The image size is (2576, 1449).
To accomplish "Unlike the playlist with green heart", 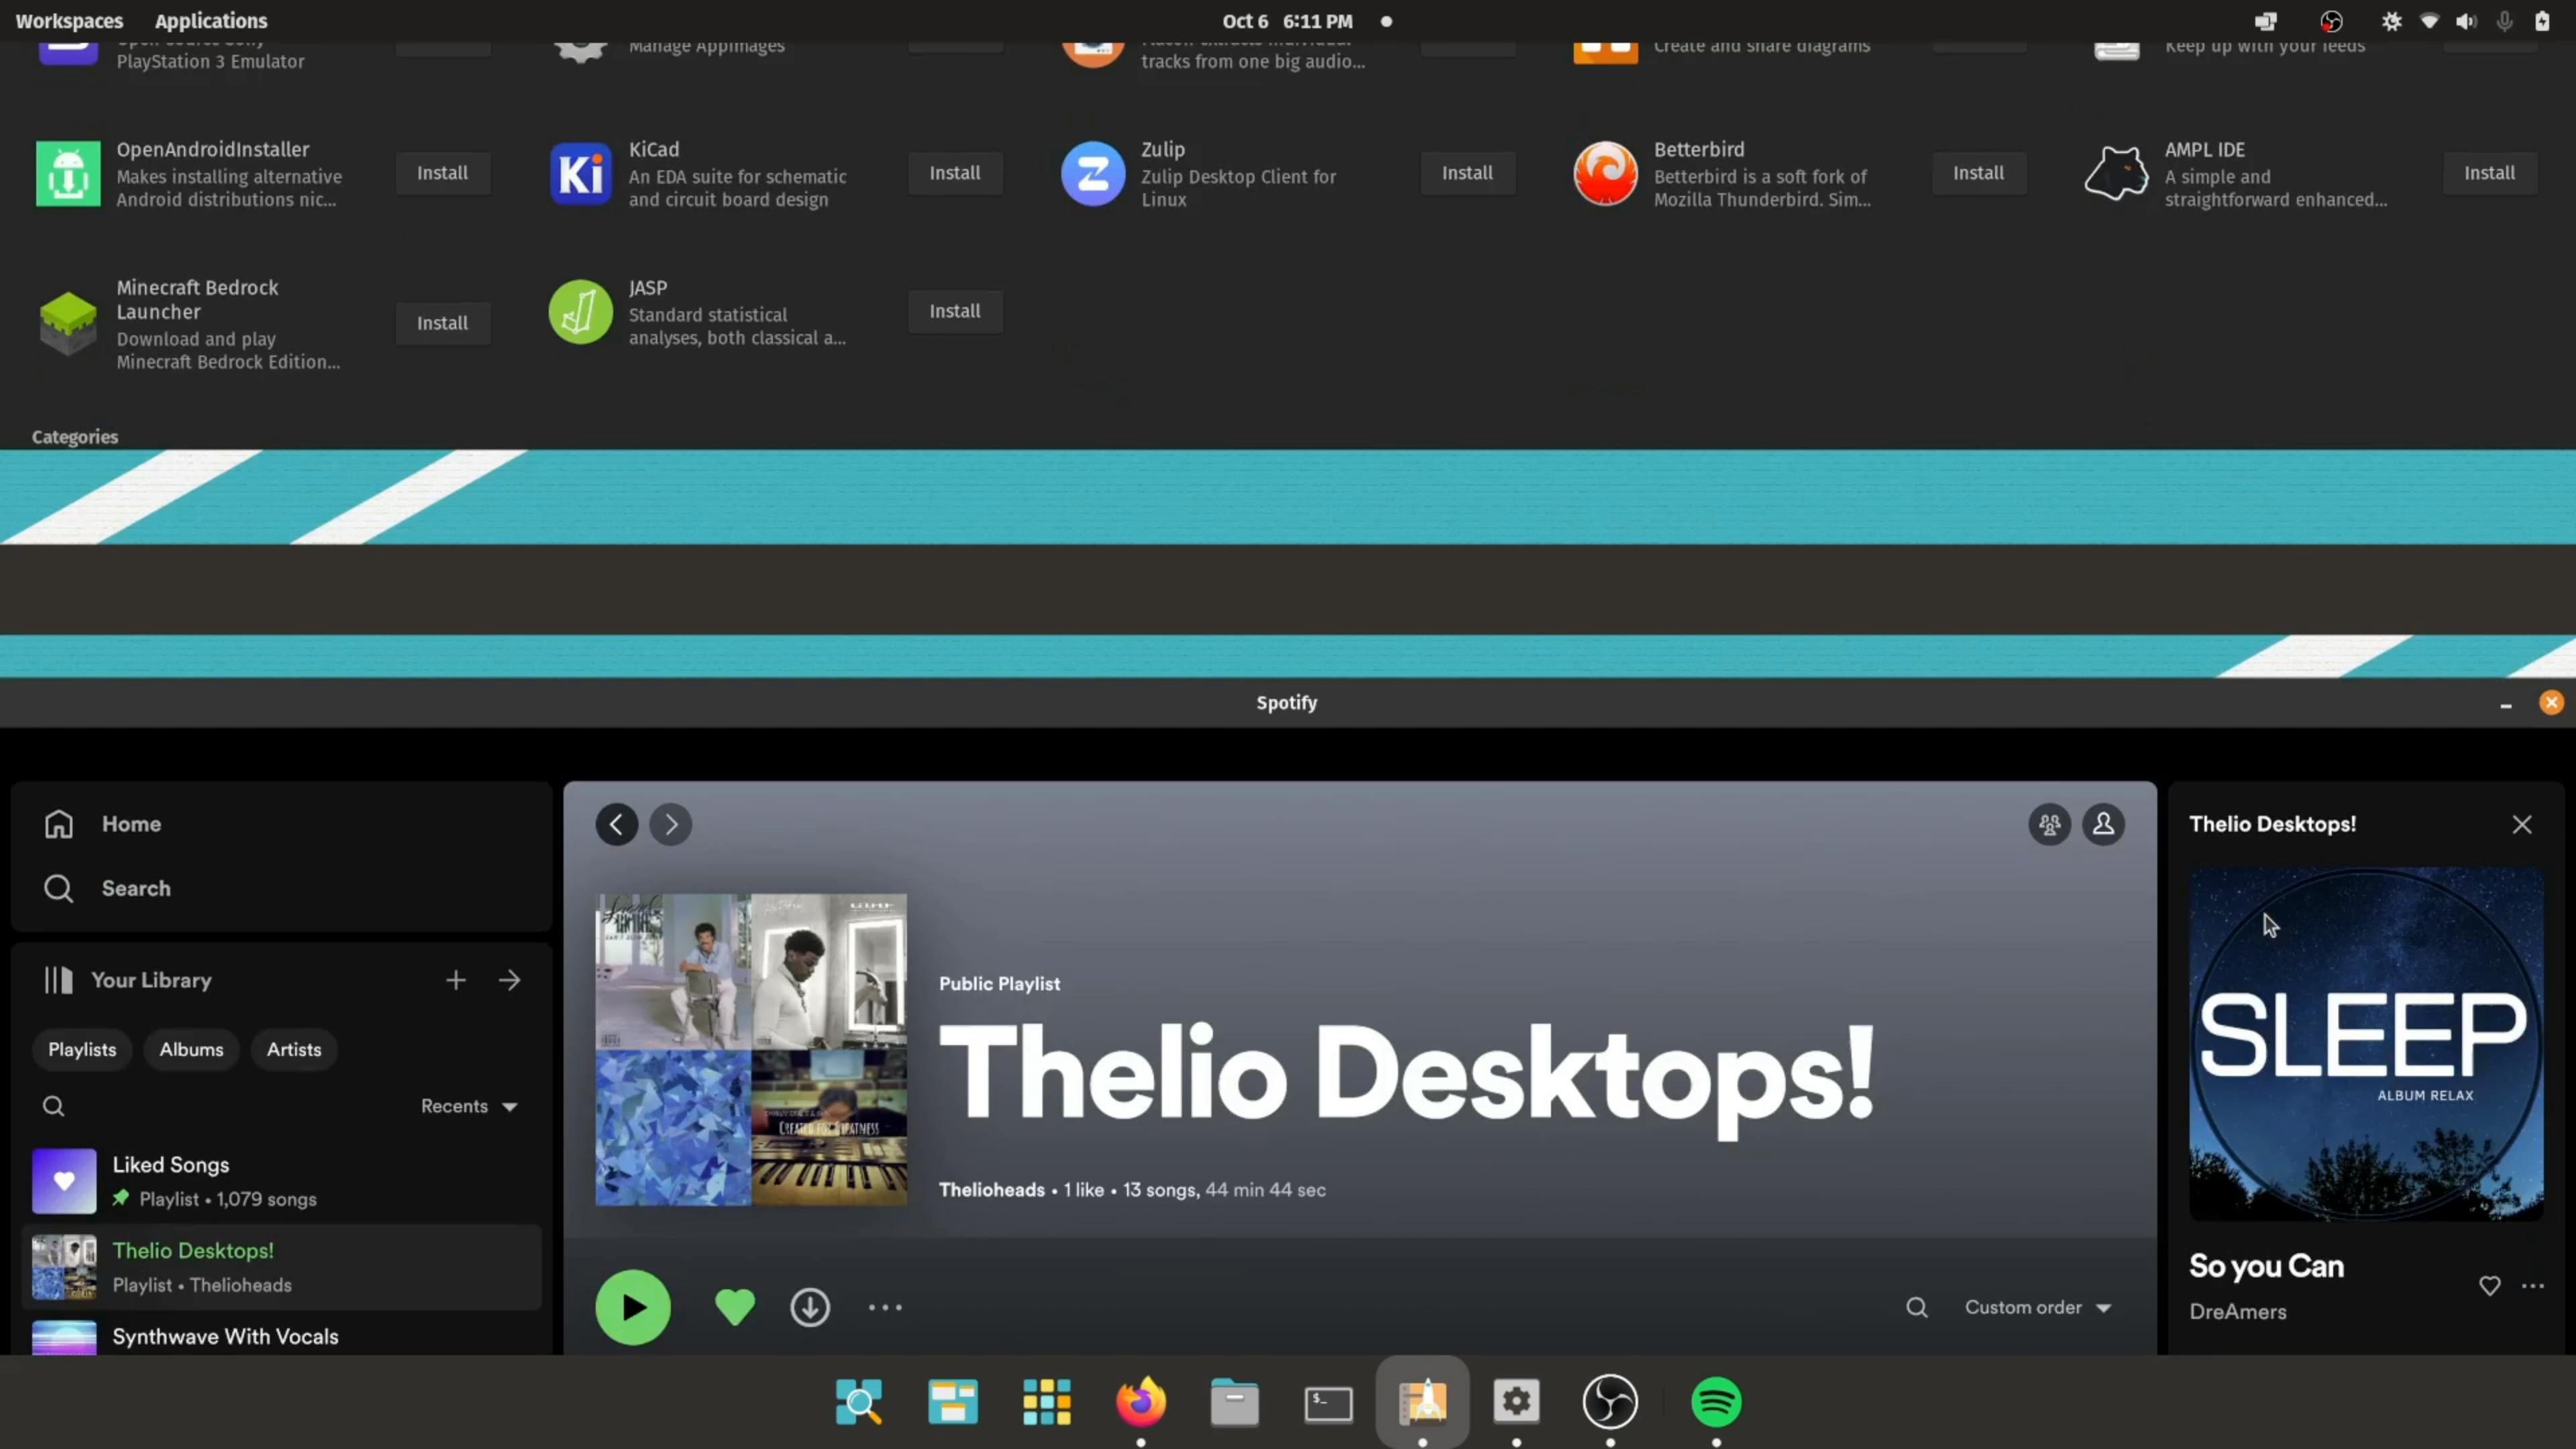I will pyautogui.click(x=735, y=1307).
